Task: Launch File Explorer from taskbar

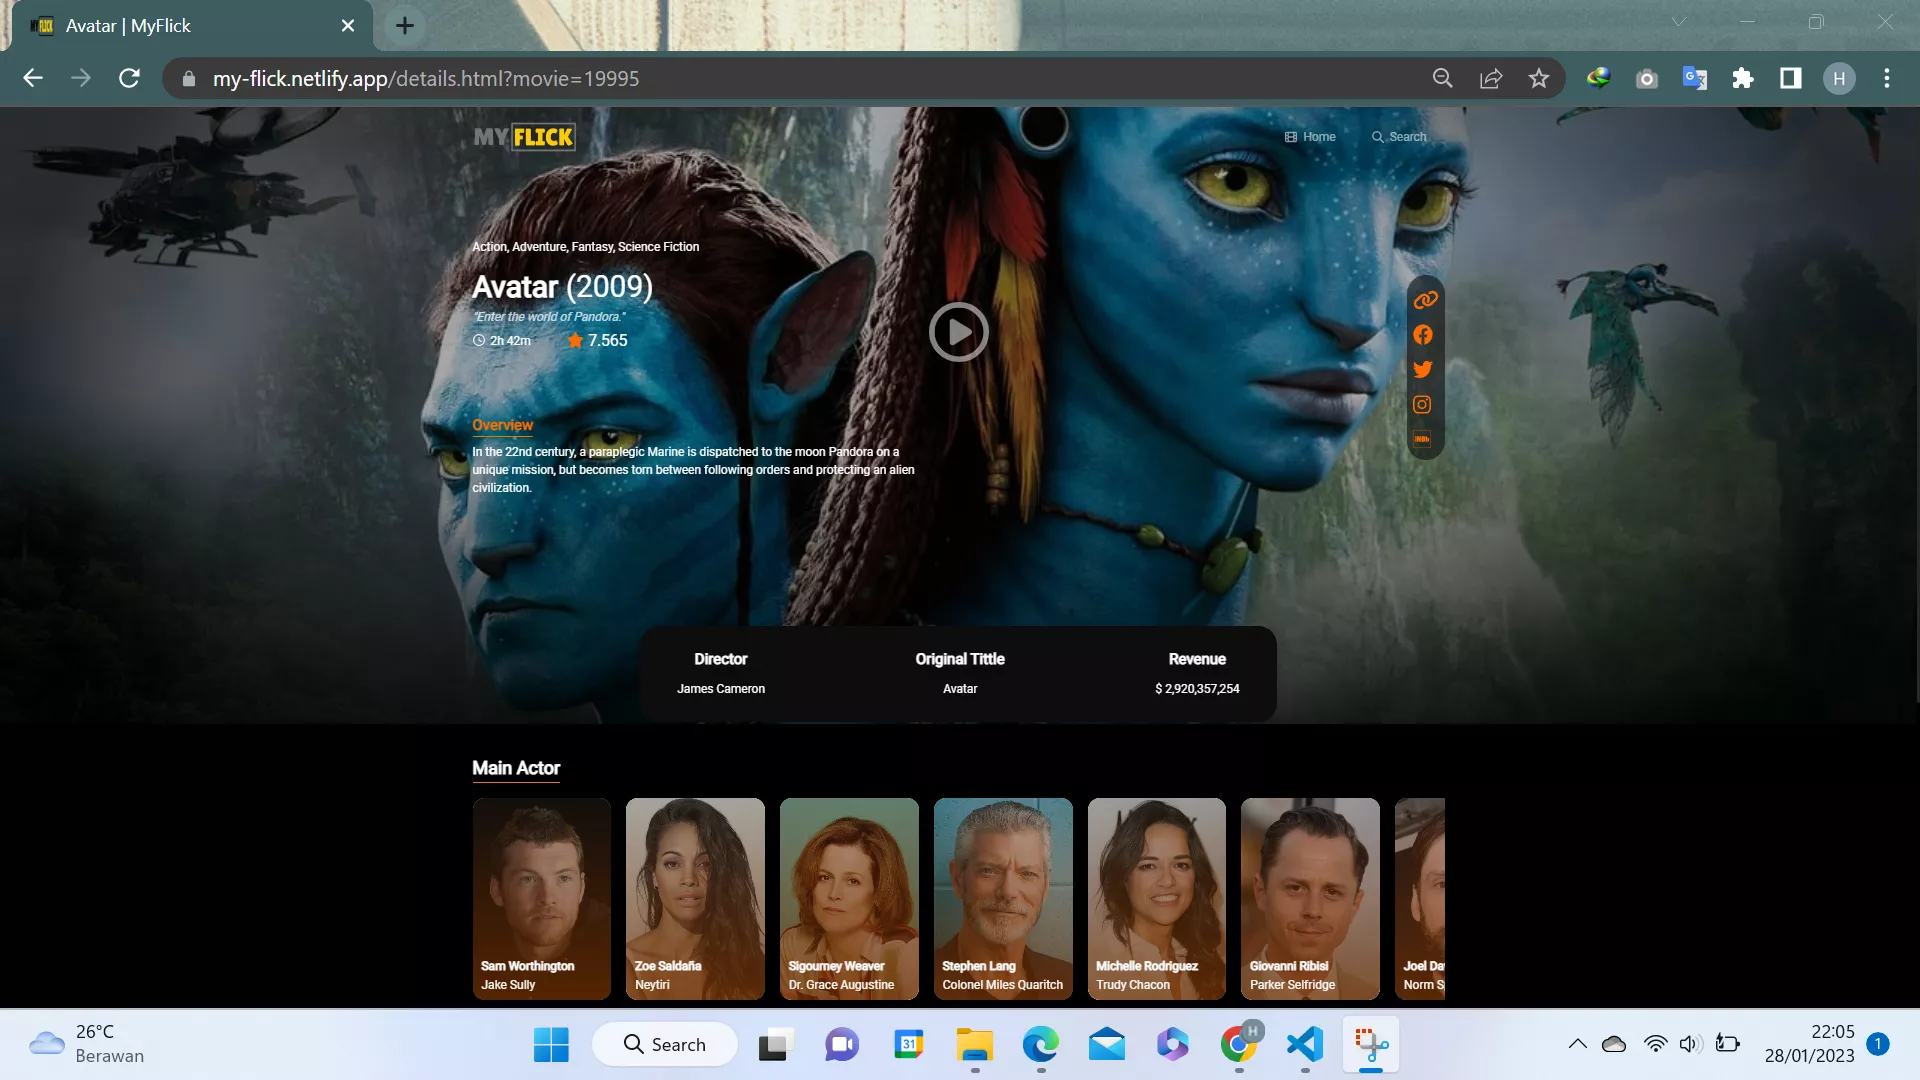Action: [974, 1045]
